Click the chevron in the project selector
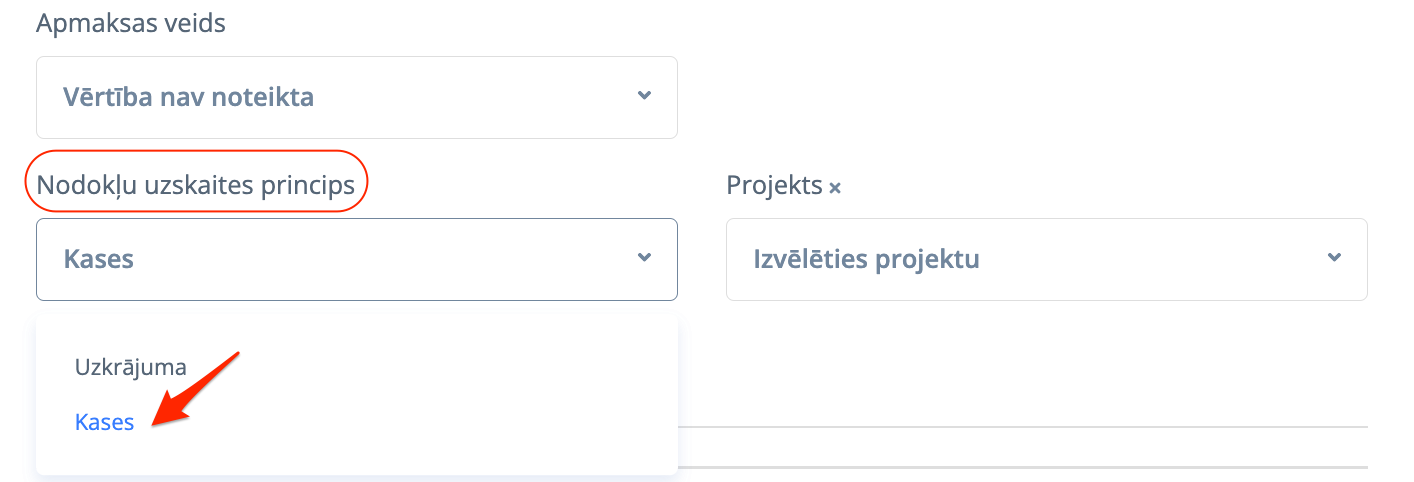The height and width of the screenshot is (482, 1414). (1334, 258)
